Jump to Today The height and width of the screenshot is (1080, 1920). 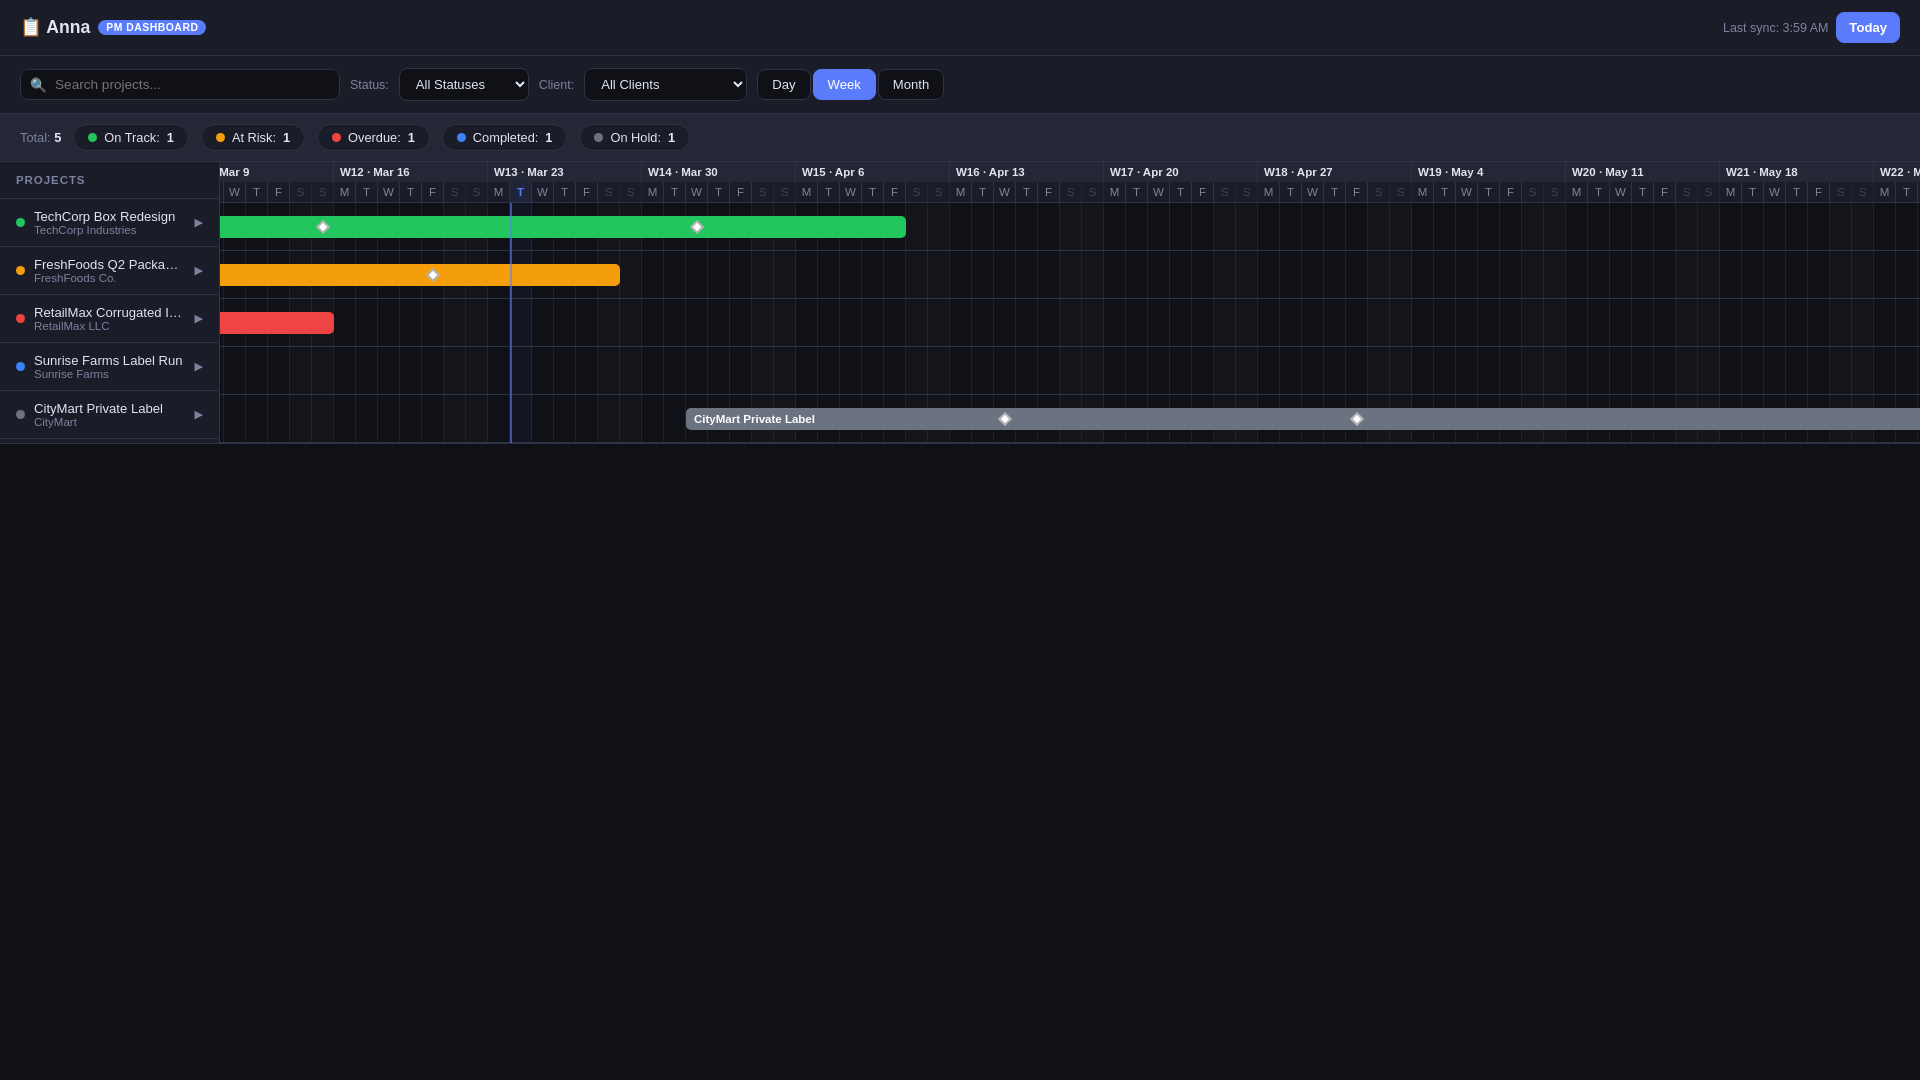1868,28
